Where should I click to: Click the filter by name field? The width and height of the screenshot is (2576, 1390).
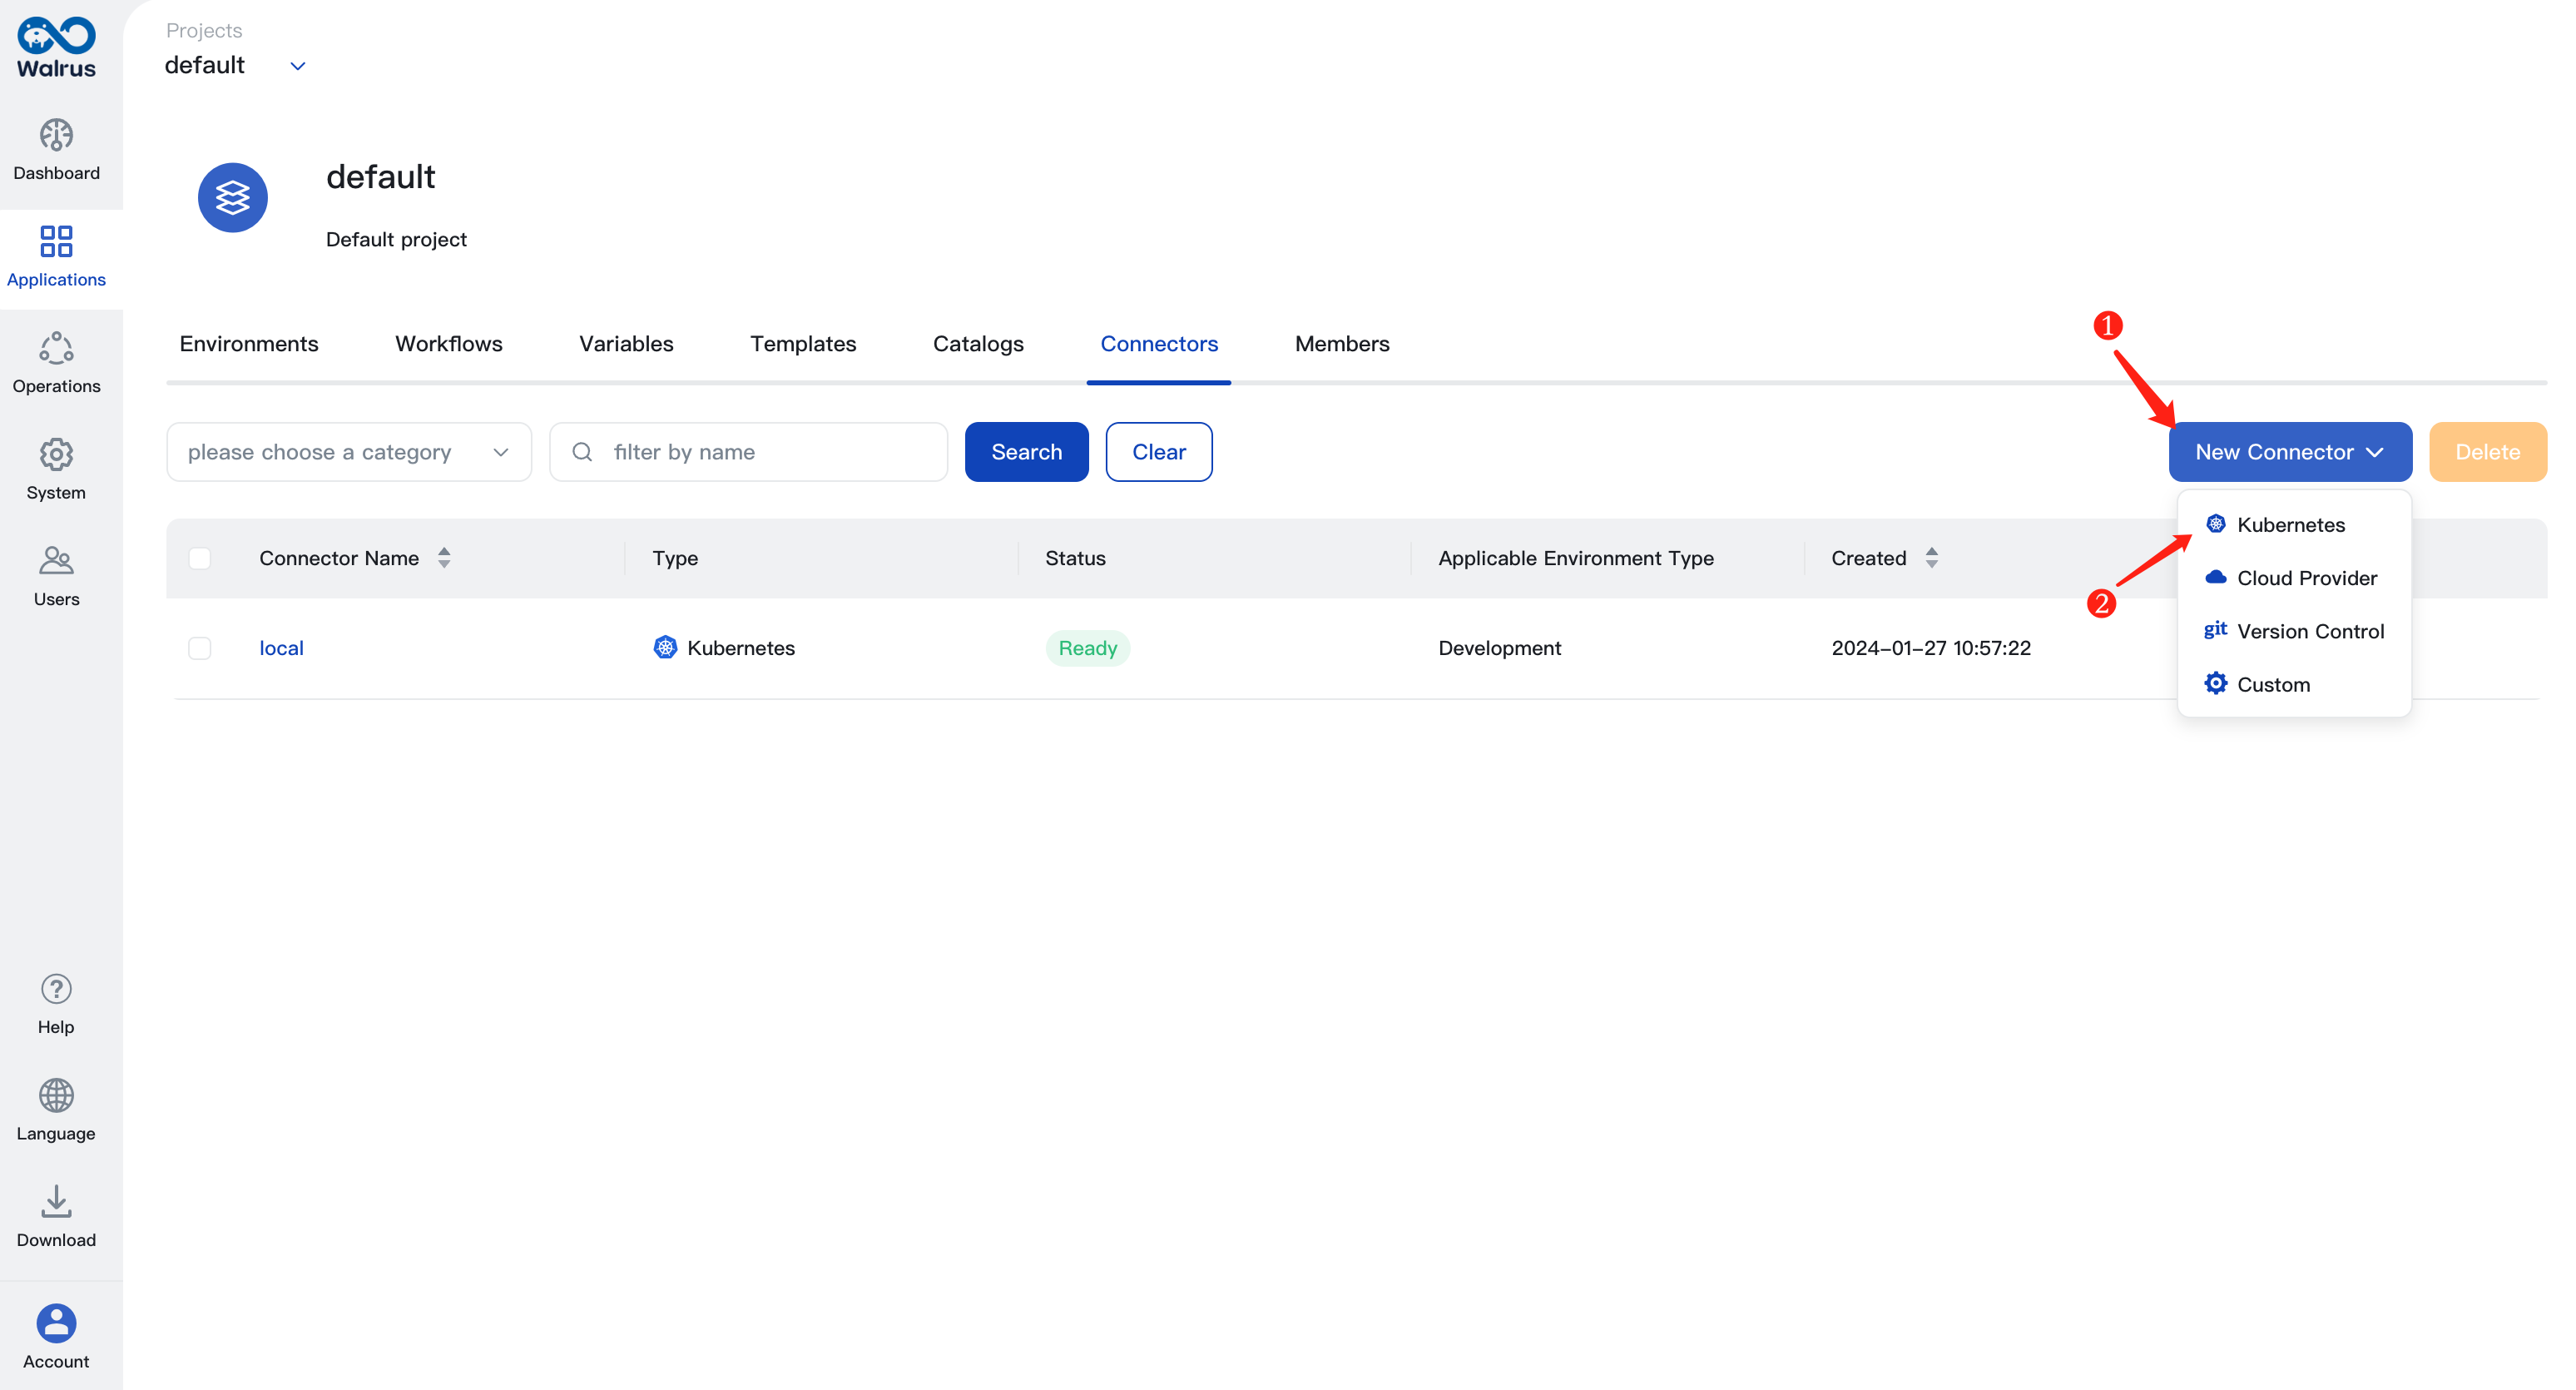[x=748, y=452]
